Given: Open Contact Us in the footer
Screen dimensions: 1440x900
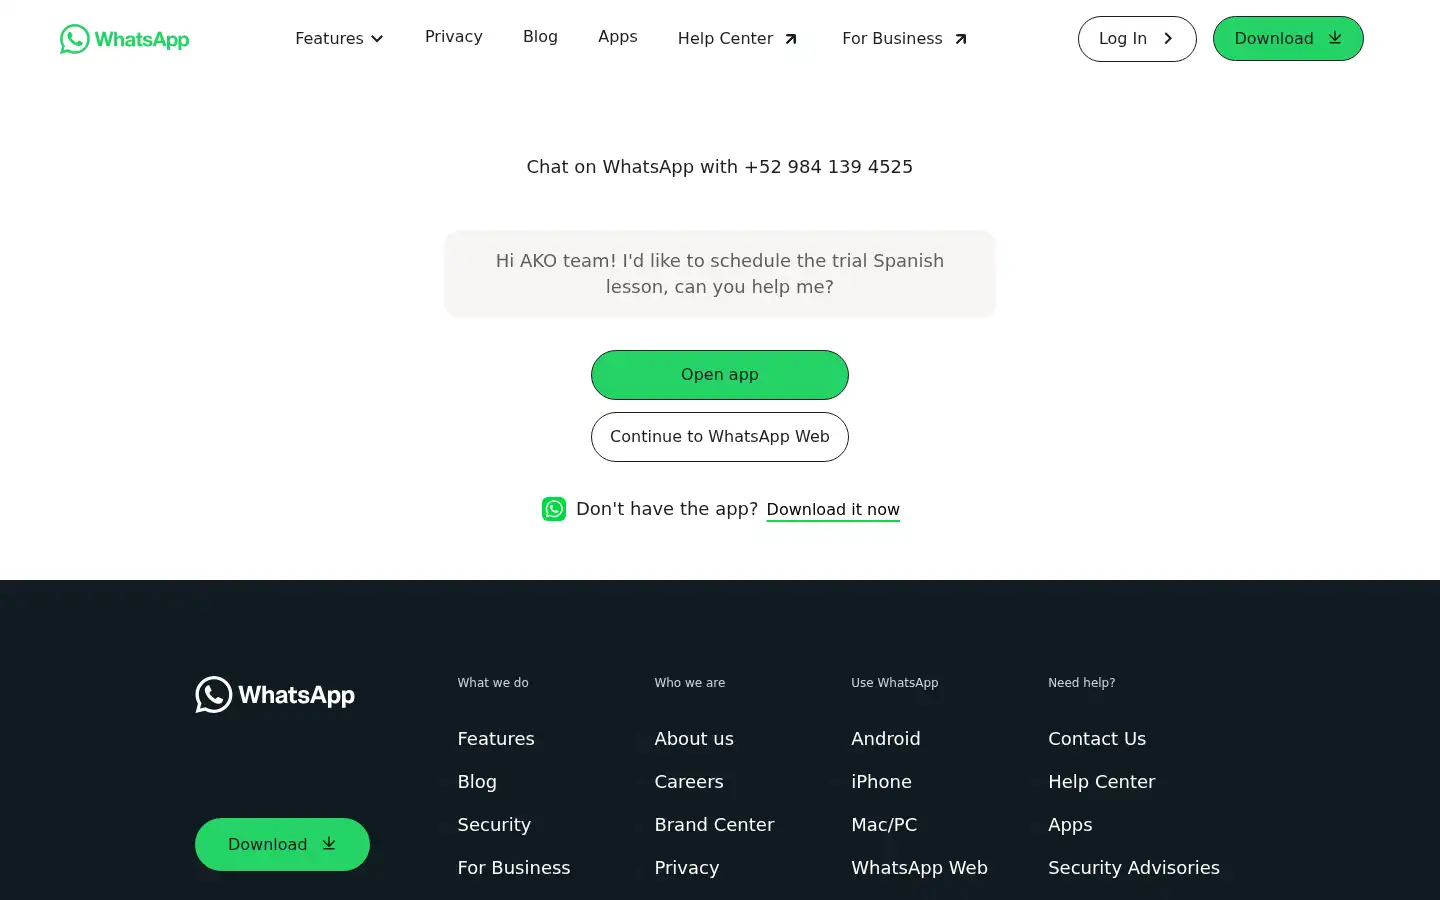Looking at the screenshot, I should tap(1097, 739).
